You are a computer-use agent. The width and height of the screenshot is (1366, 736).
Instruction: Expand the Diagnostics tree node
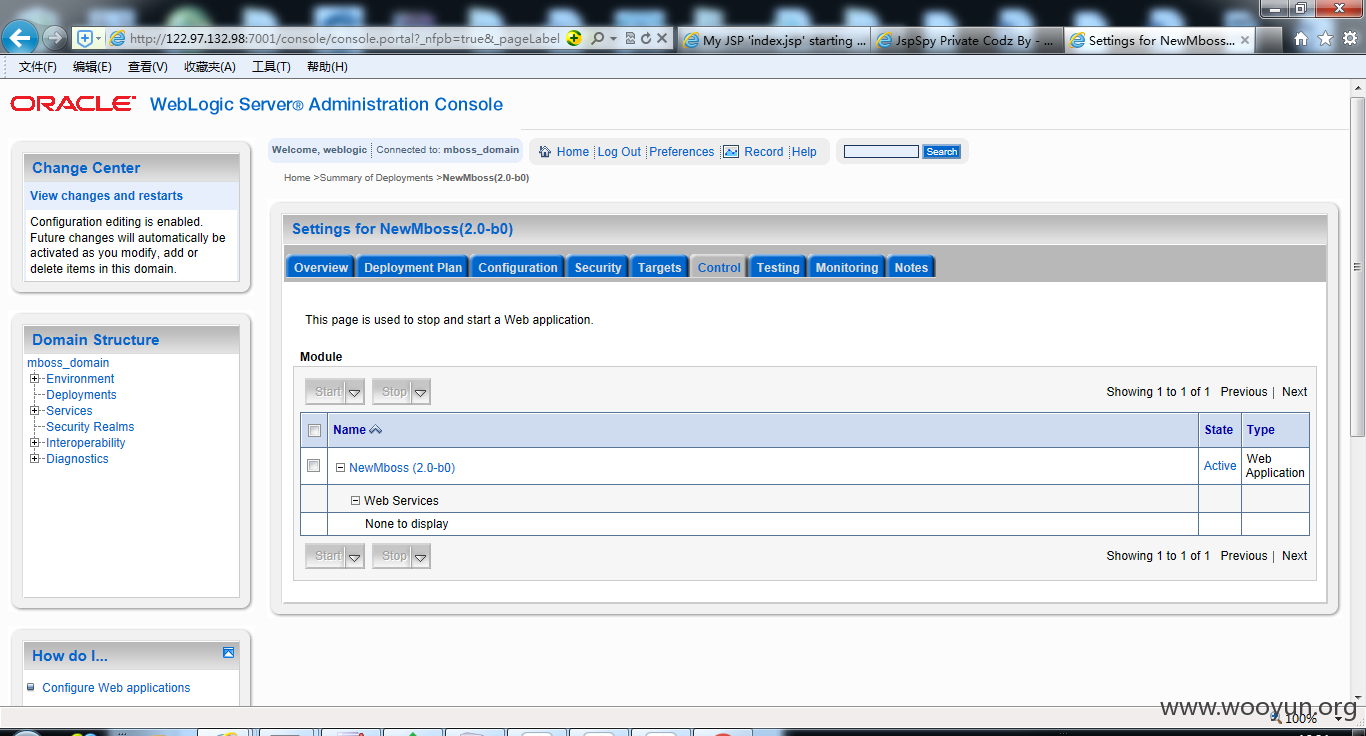[35, 459]
